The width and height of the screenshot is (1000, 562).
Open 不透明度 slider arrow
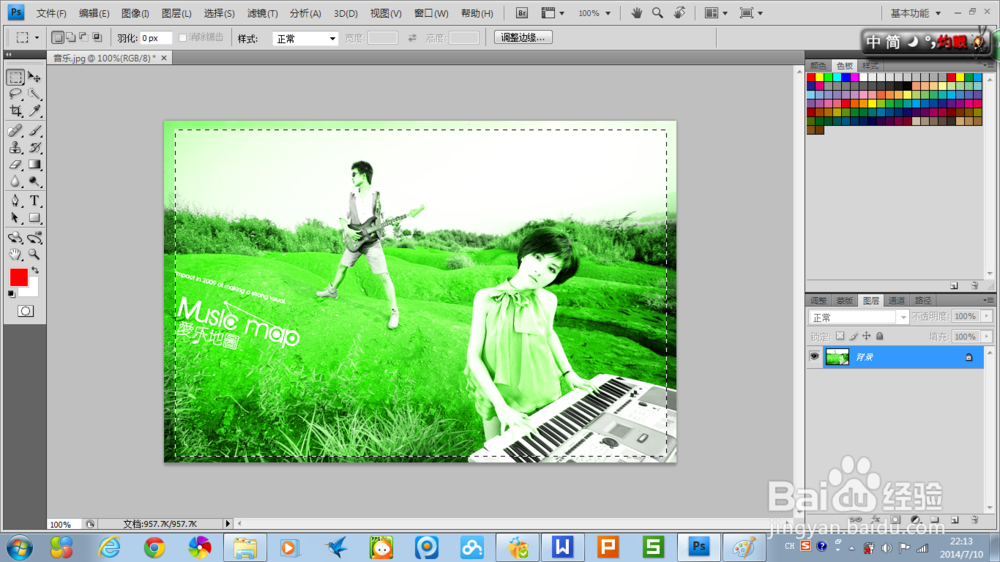tap(987, 316)
